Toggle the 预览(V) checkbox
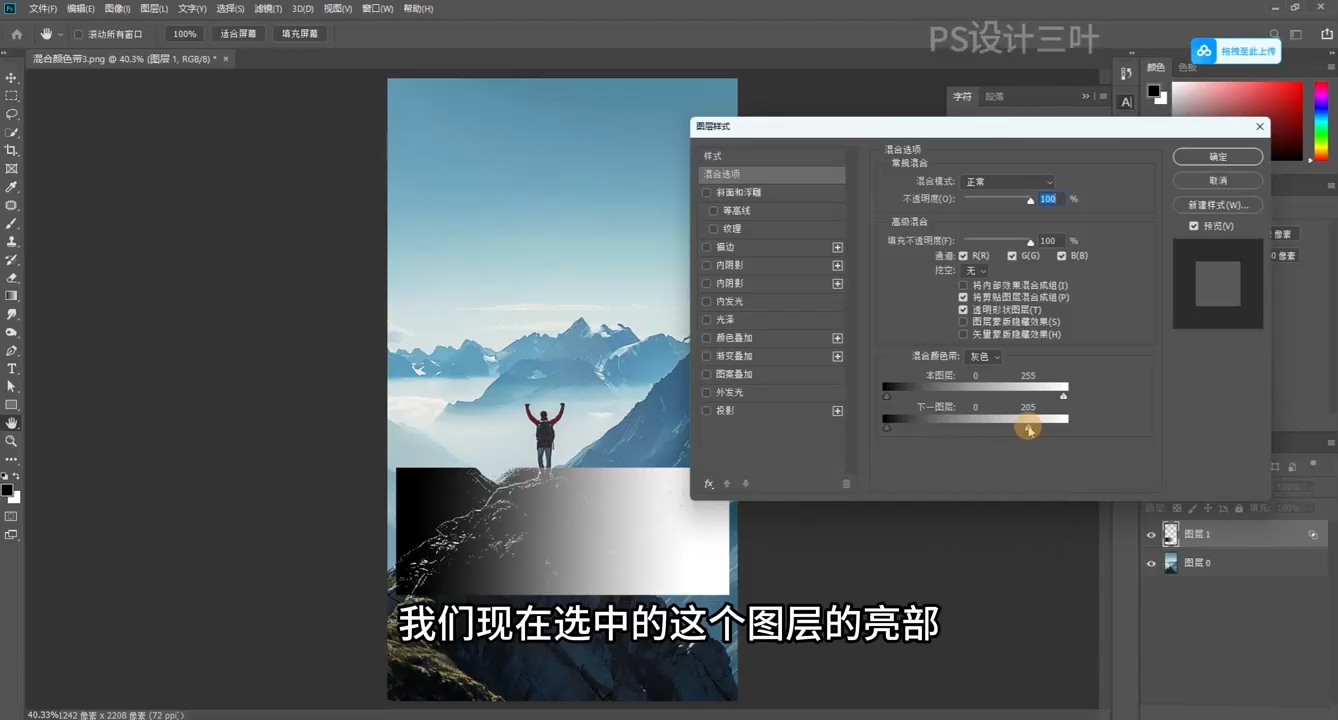The image size is (1338, 720). click(1193, 226)
